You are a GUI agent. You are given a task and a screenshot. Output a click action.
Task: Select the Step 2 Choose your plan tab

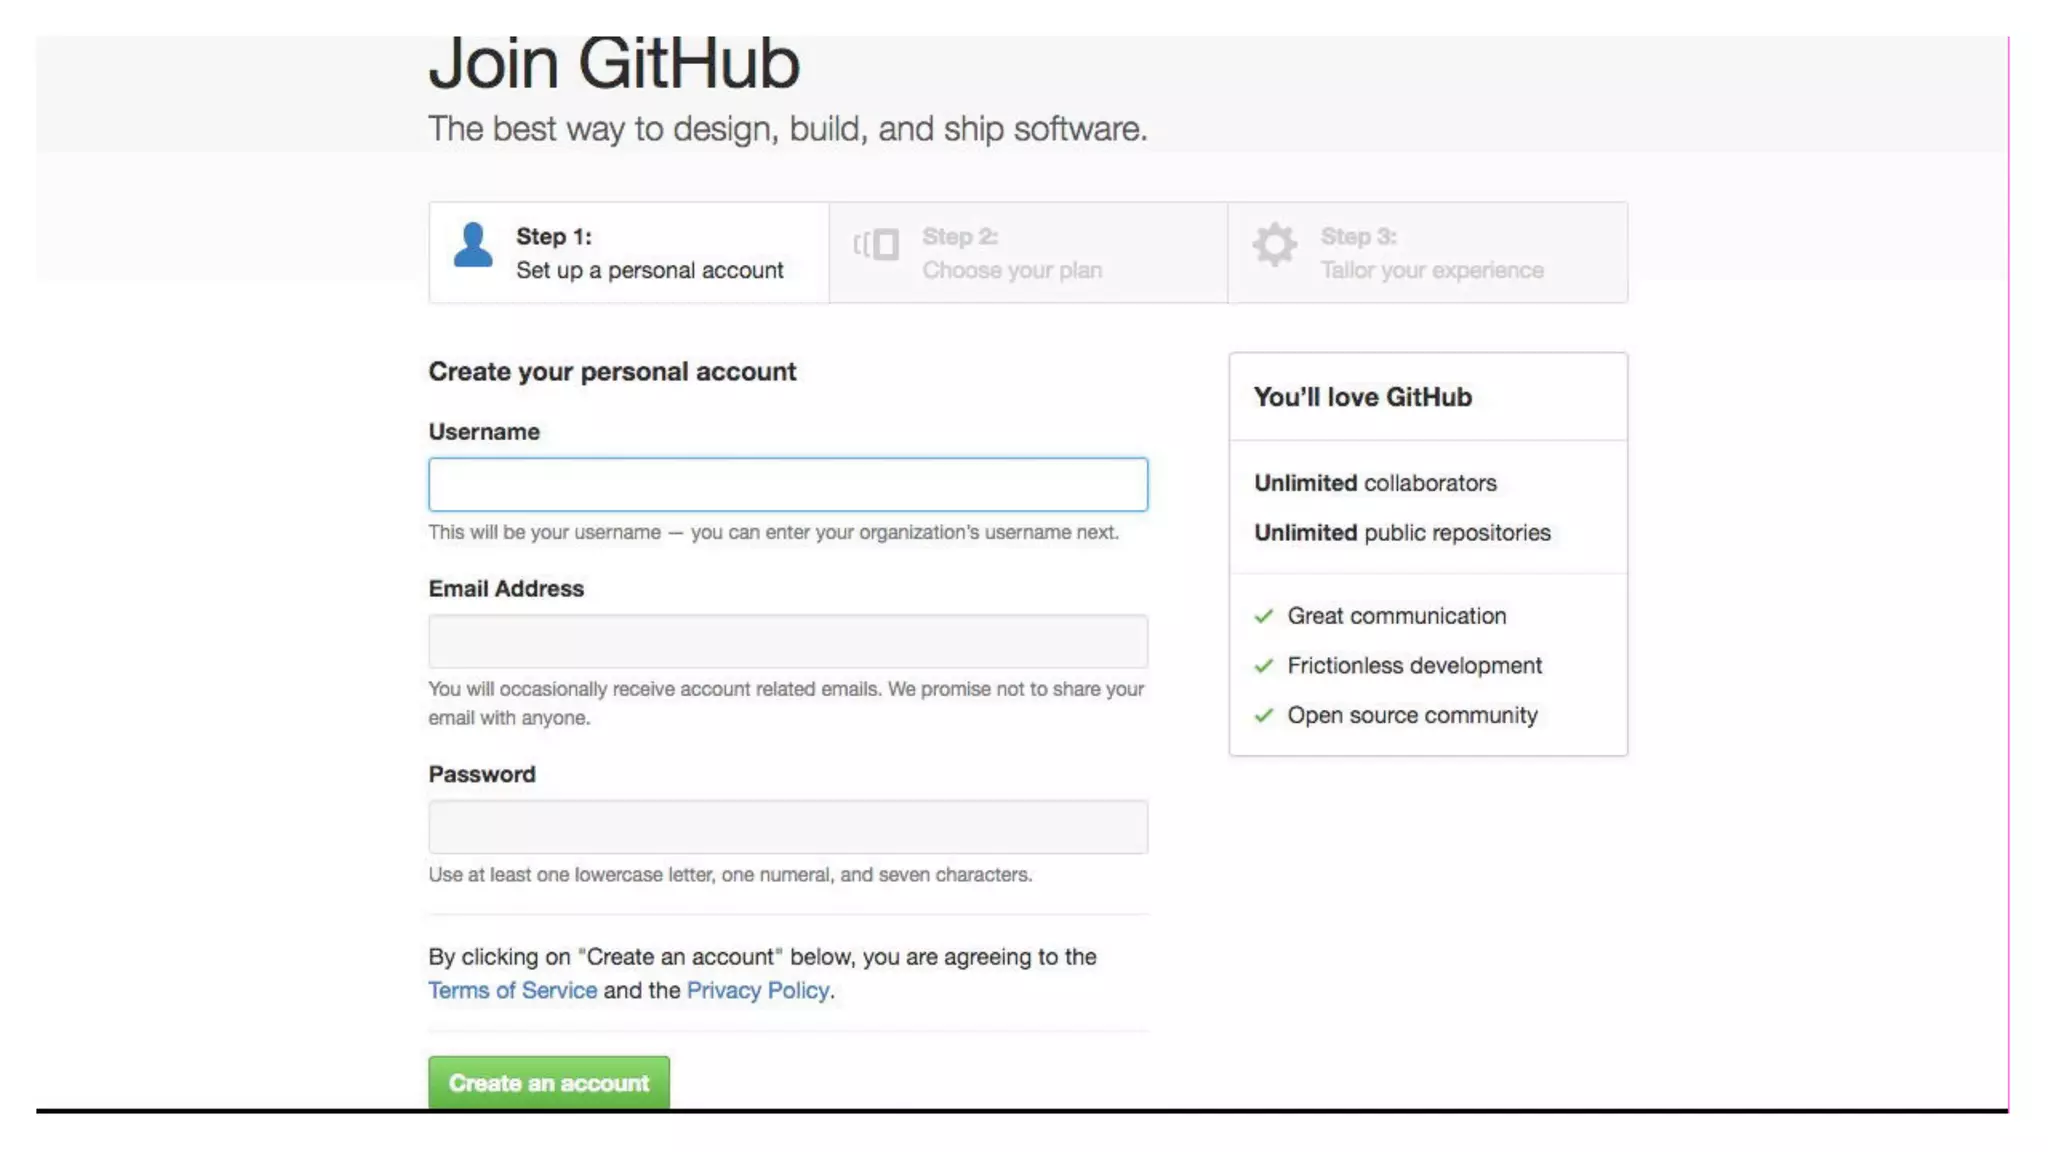coord(1028,253)
